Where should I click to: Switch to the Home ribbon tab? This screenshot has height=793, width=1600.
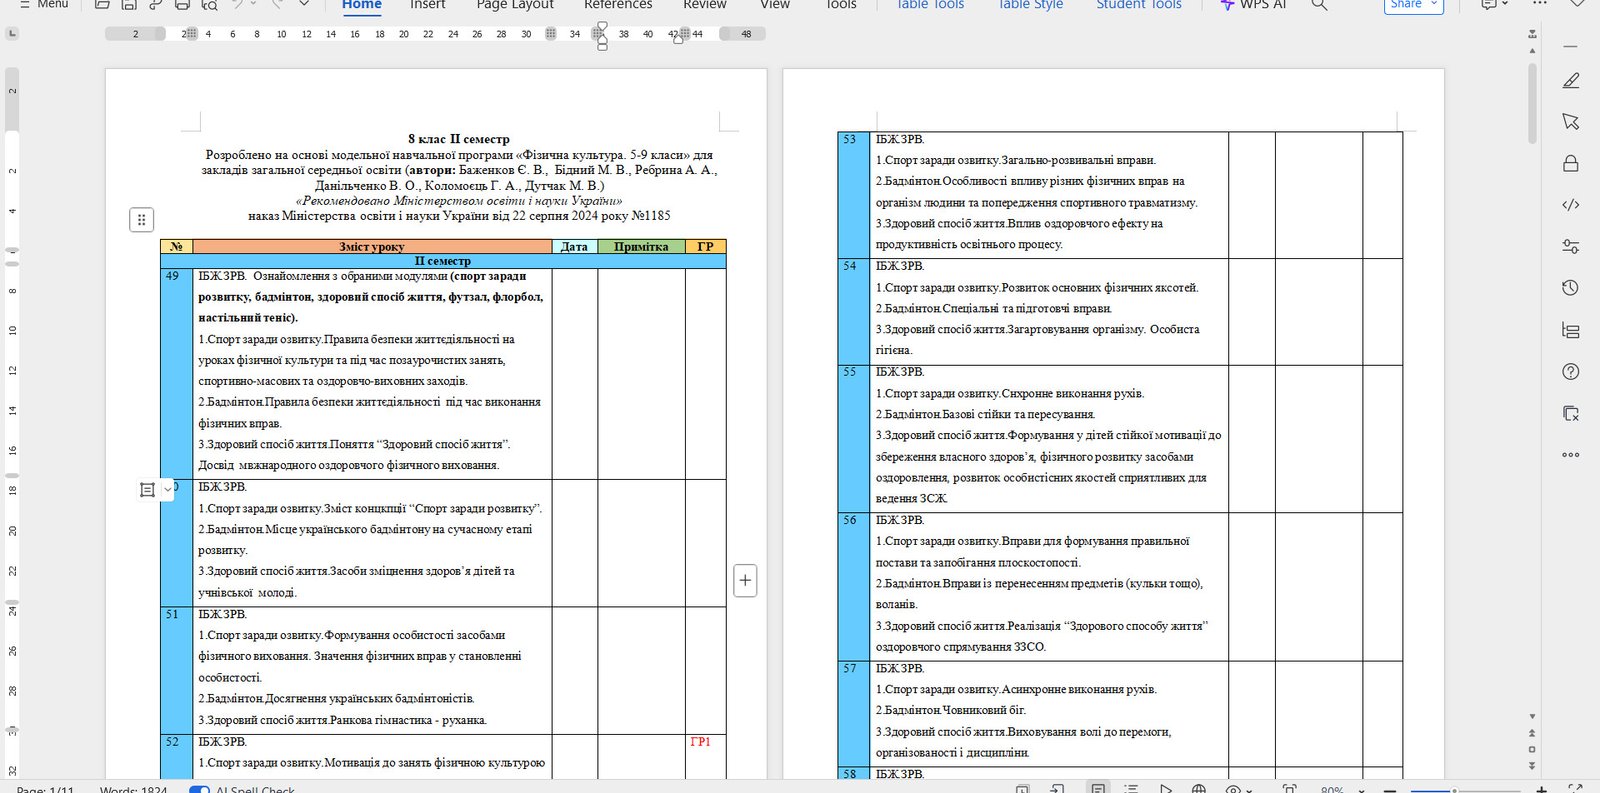point(361,5)
